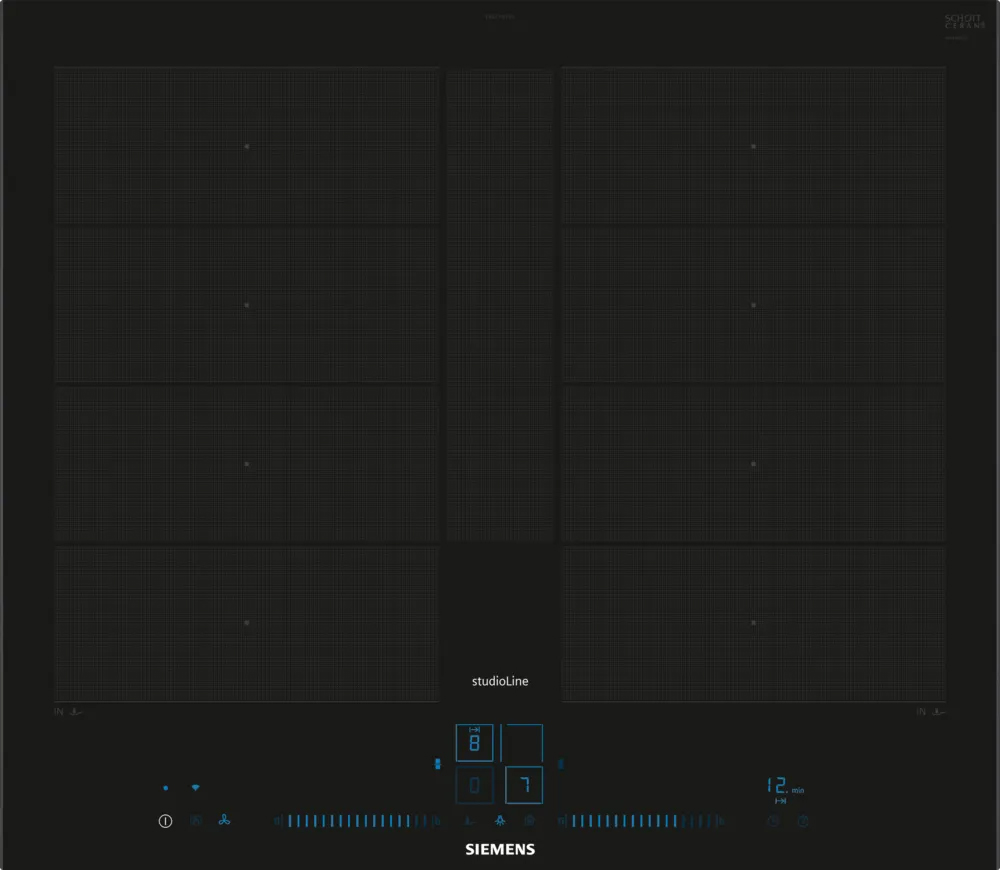This screenshot has width=1000, height=870.
Task: Tap the SIEMENS logo
Action: pos(500,849)
